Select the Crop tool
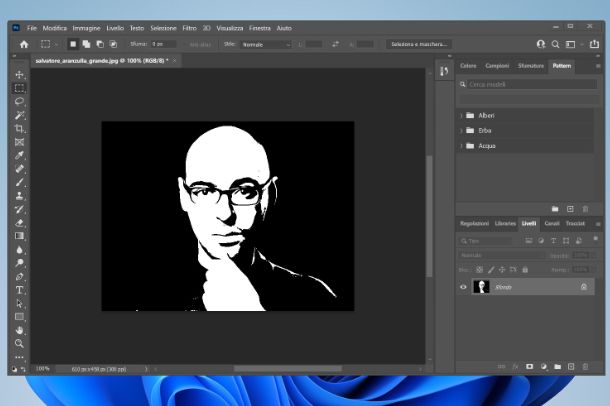This screenshot has width=610, height=406. click(x=20, y=129)
